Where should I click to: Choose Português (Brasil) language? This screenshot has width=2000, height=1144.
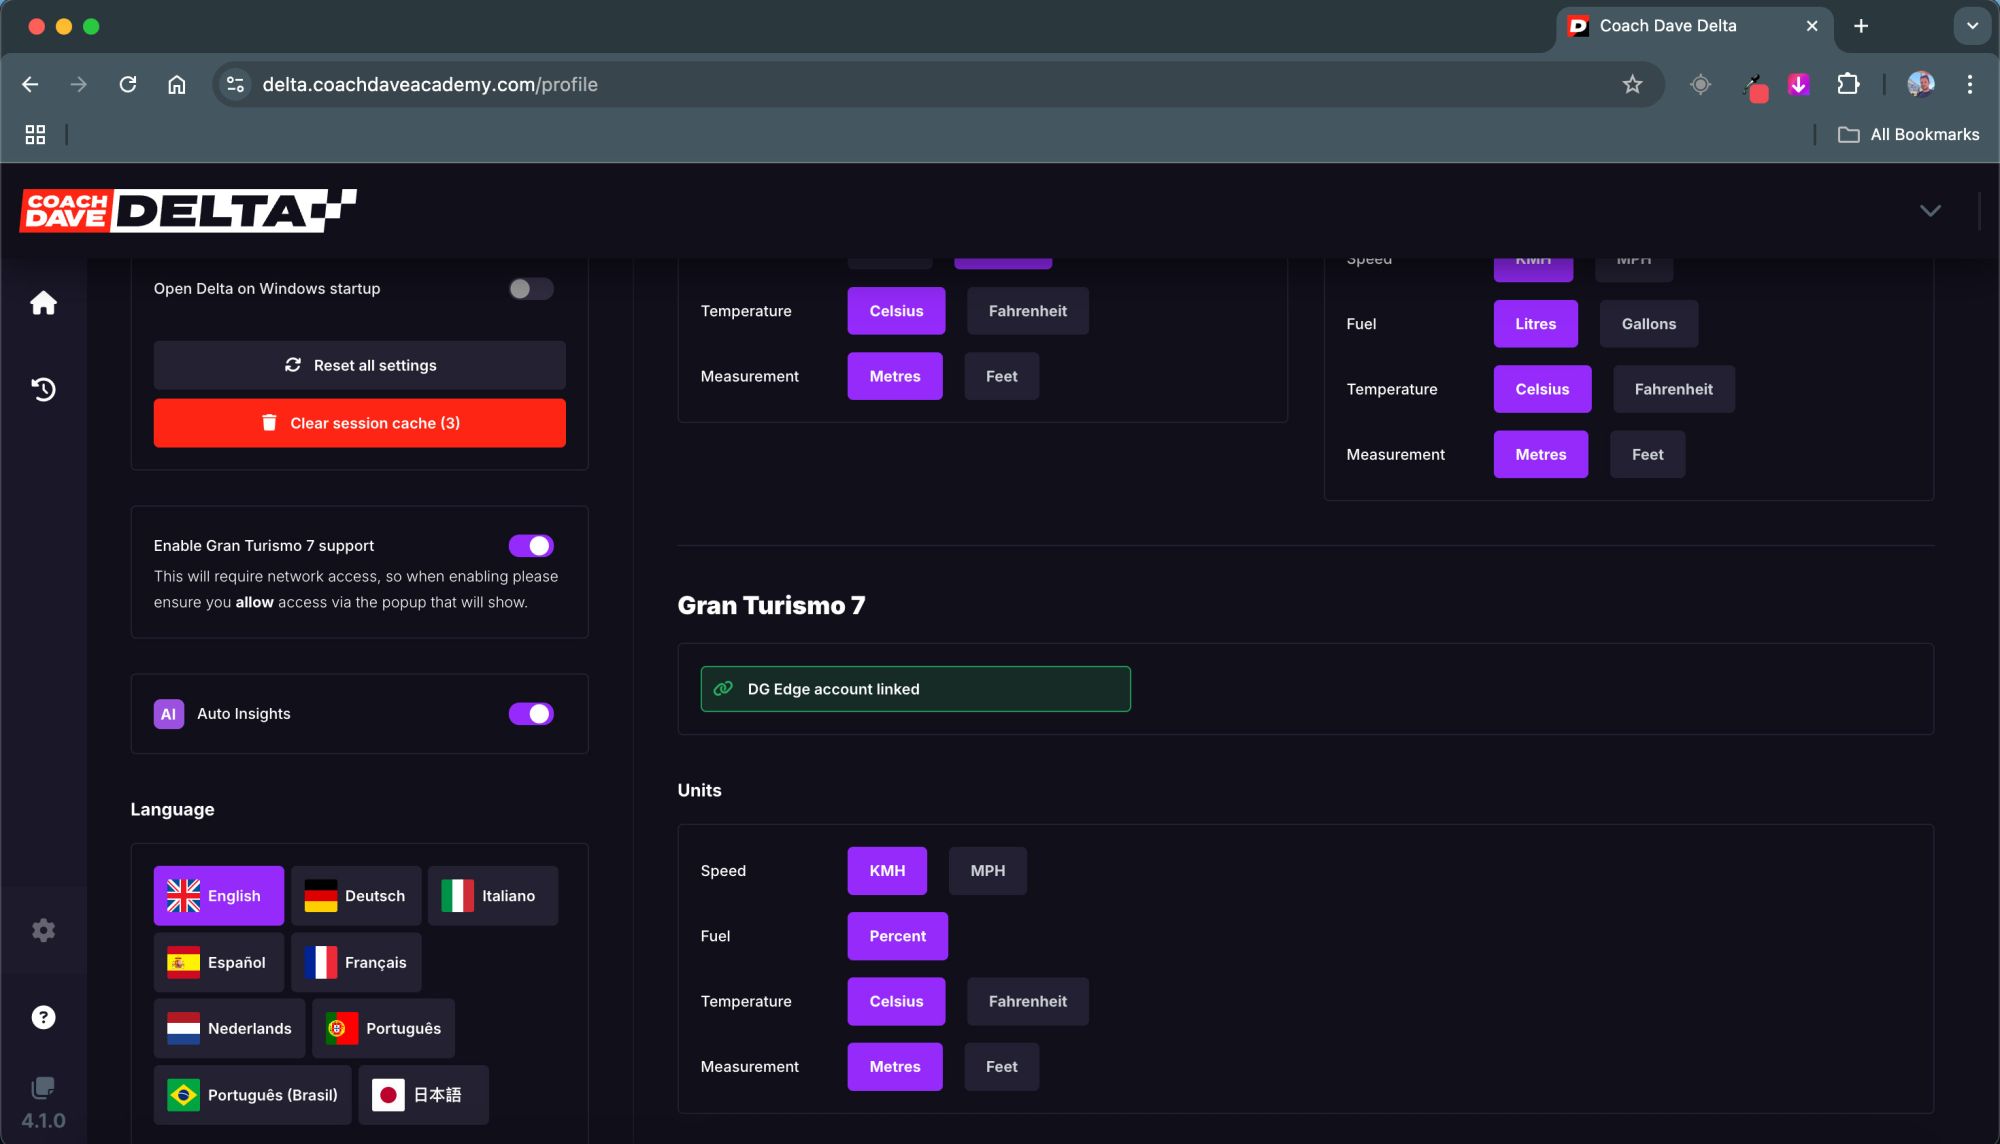(x=252, y=1095)
